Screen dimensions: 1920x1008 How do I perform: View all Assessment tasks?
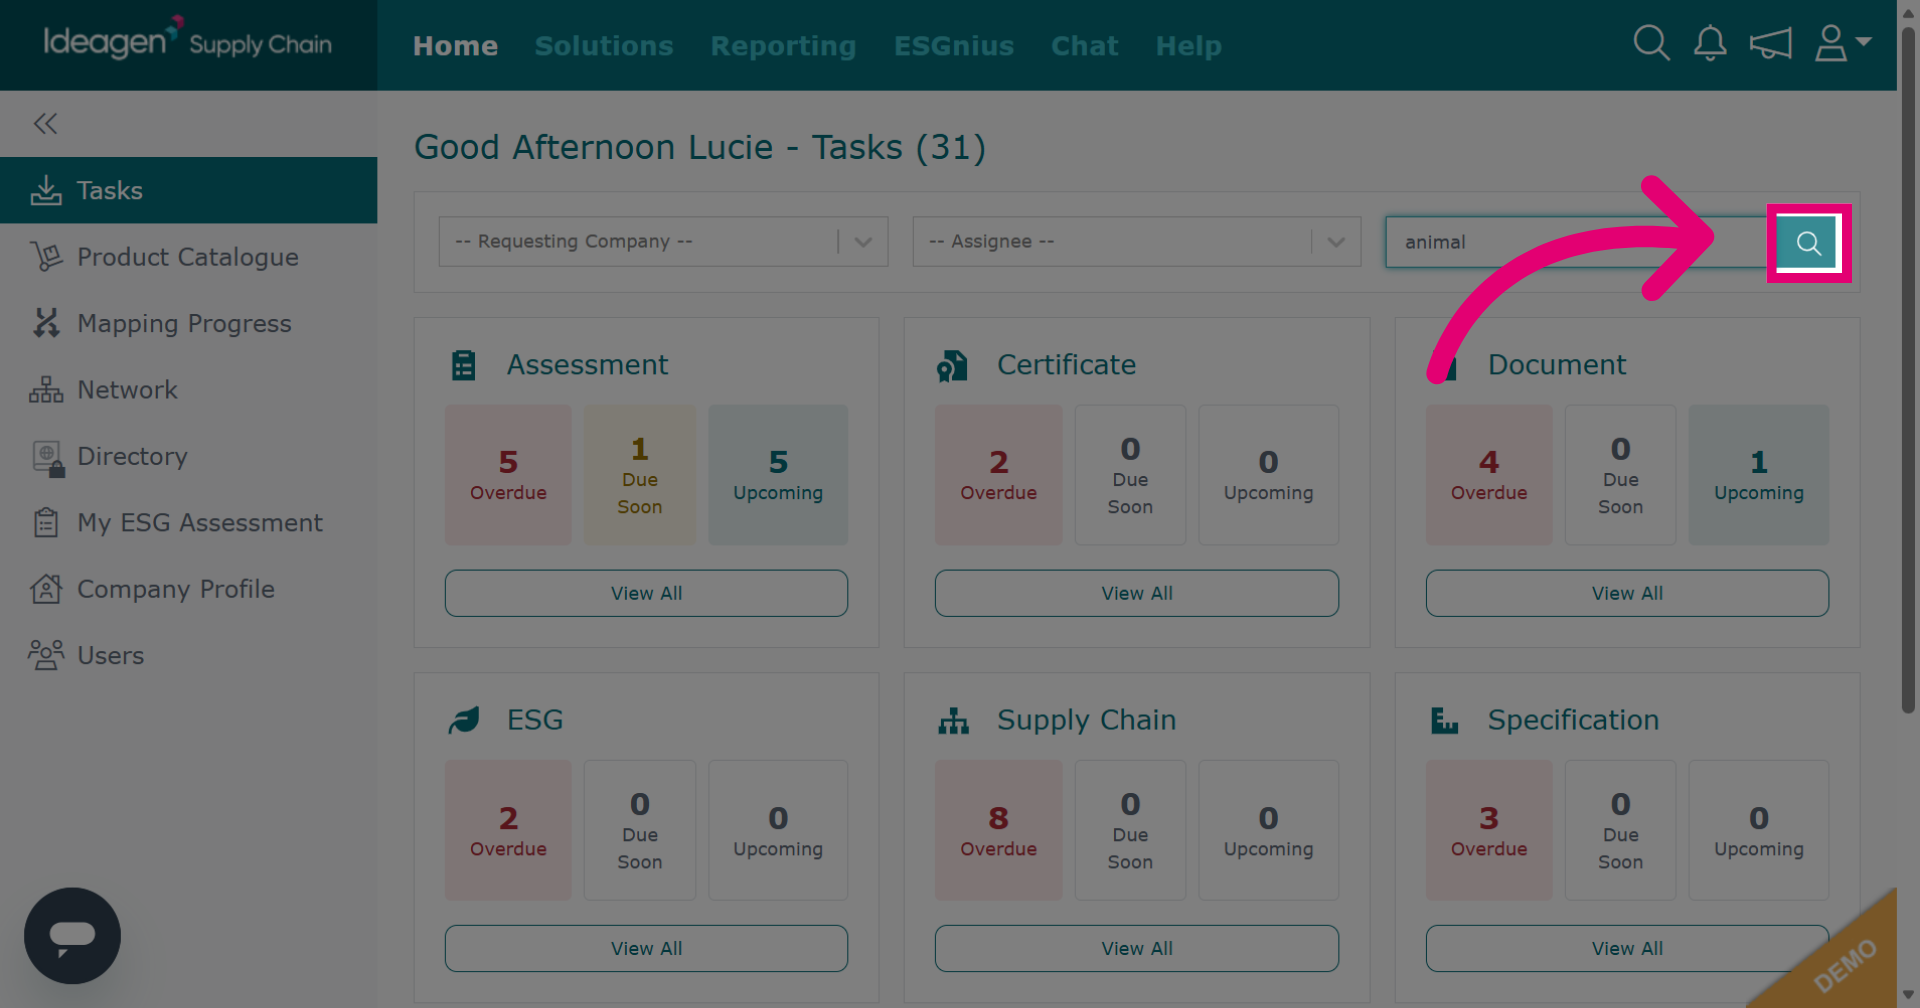[646, 593]
